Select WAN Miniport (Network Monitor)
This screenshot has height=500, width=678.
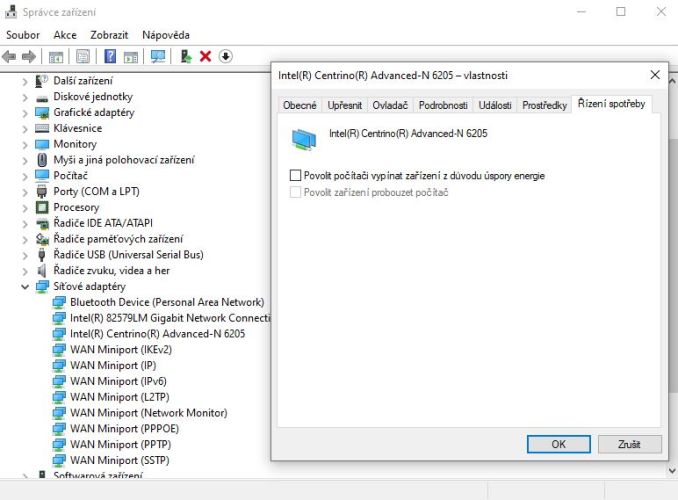(x=148, y=413)
